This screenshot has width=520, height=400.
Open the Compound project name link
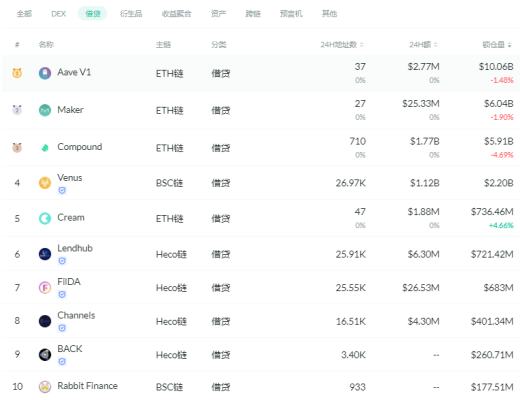[x=80, y=147]
